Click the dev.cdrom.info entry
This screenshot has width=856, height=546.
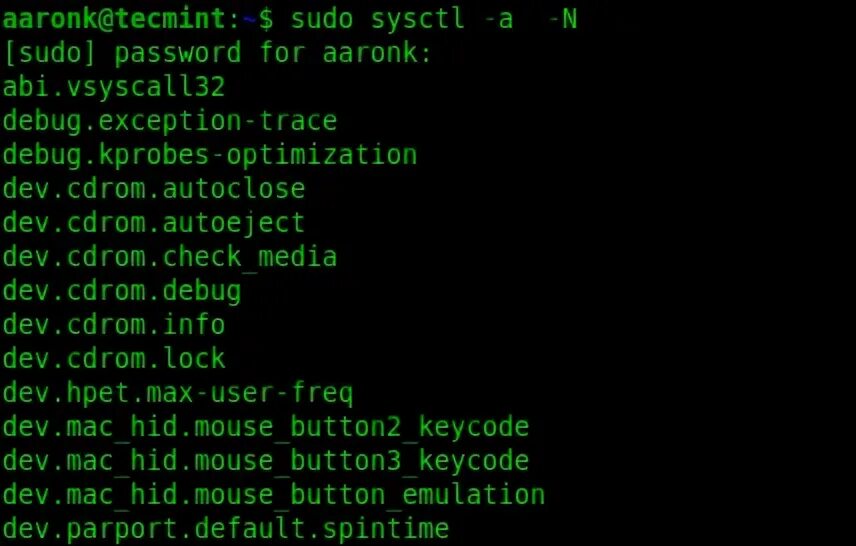pos(114,325)
